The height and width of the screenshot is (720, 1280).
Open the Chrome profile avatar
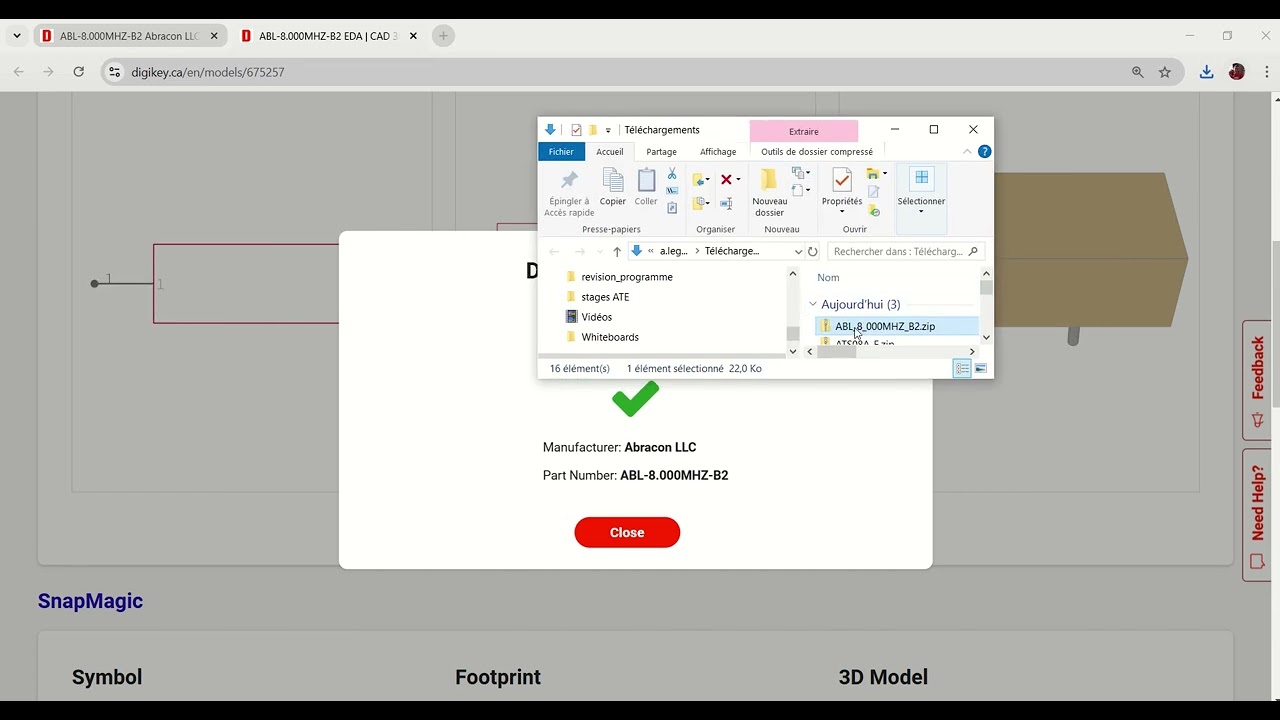(x=1237, y=72)
